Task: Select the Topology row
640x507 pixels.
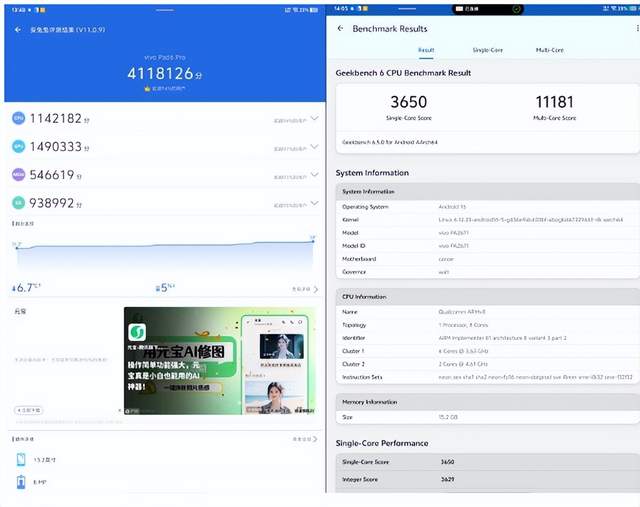Action: (487, 325)
